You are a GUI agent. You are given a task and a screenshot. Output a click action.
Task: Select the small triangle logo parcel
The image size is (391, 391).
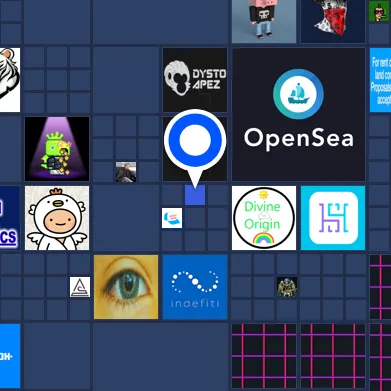80,287
